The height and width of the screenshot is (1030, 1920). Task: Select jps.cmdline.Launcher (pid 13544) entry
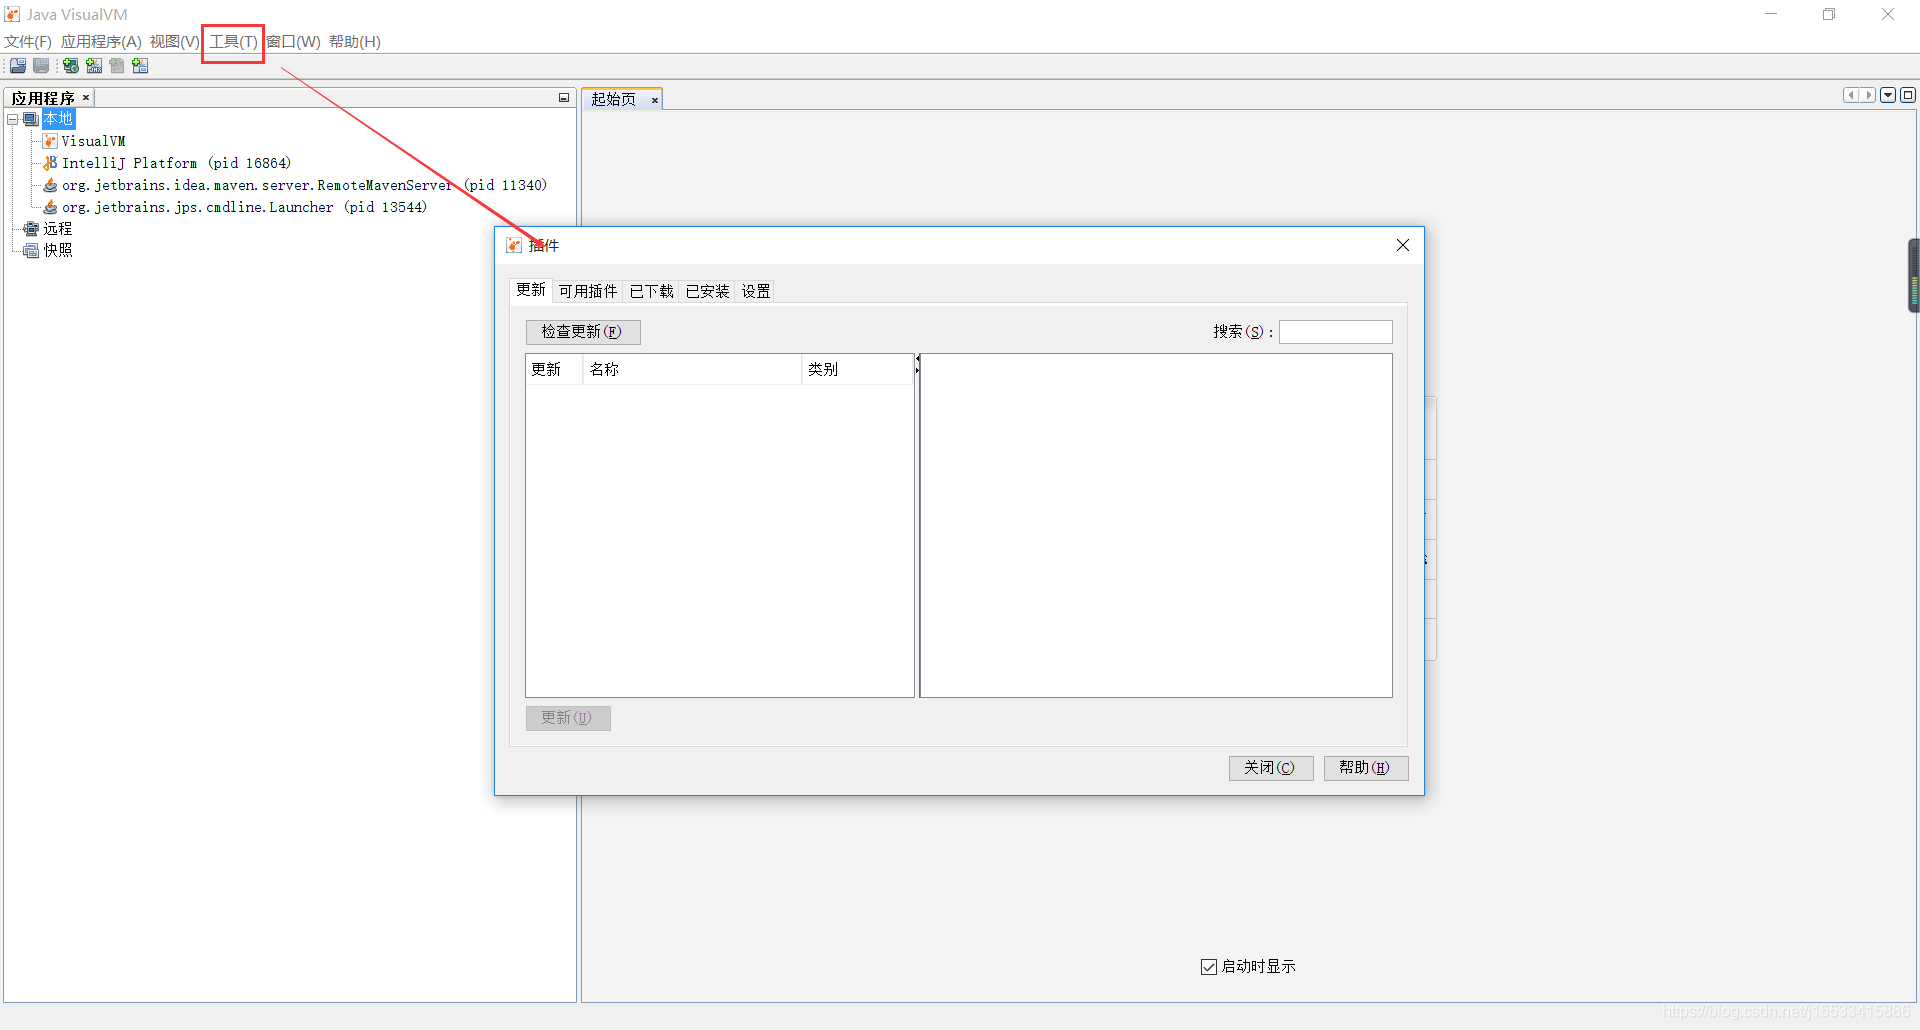click(x=244, y=207)
